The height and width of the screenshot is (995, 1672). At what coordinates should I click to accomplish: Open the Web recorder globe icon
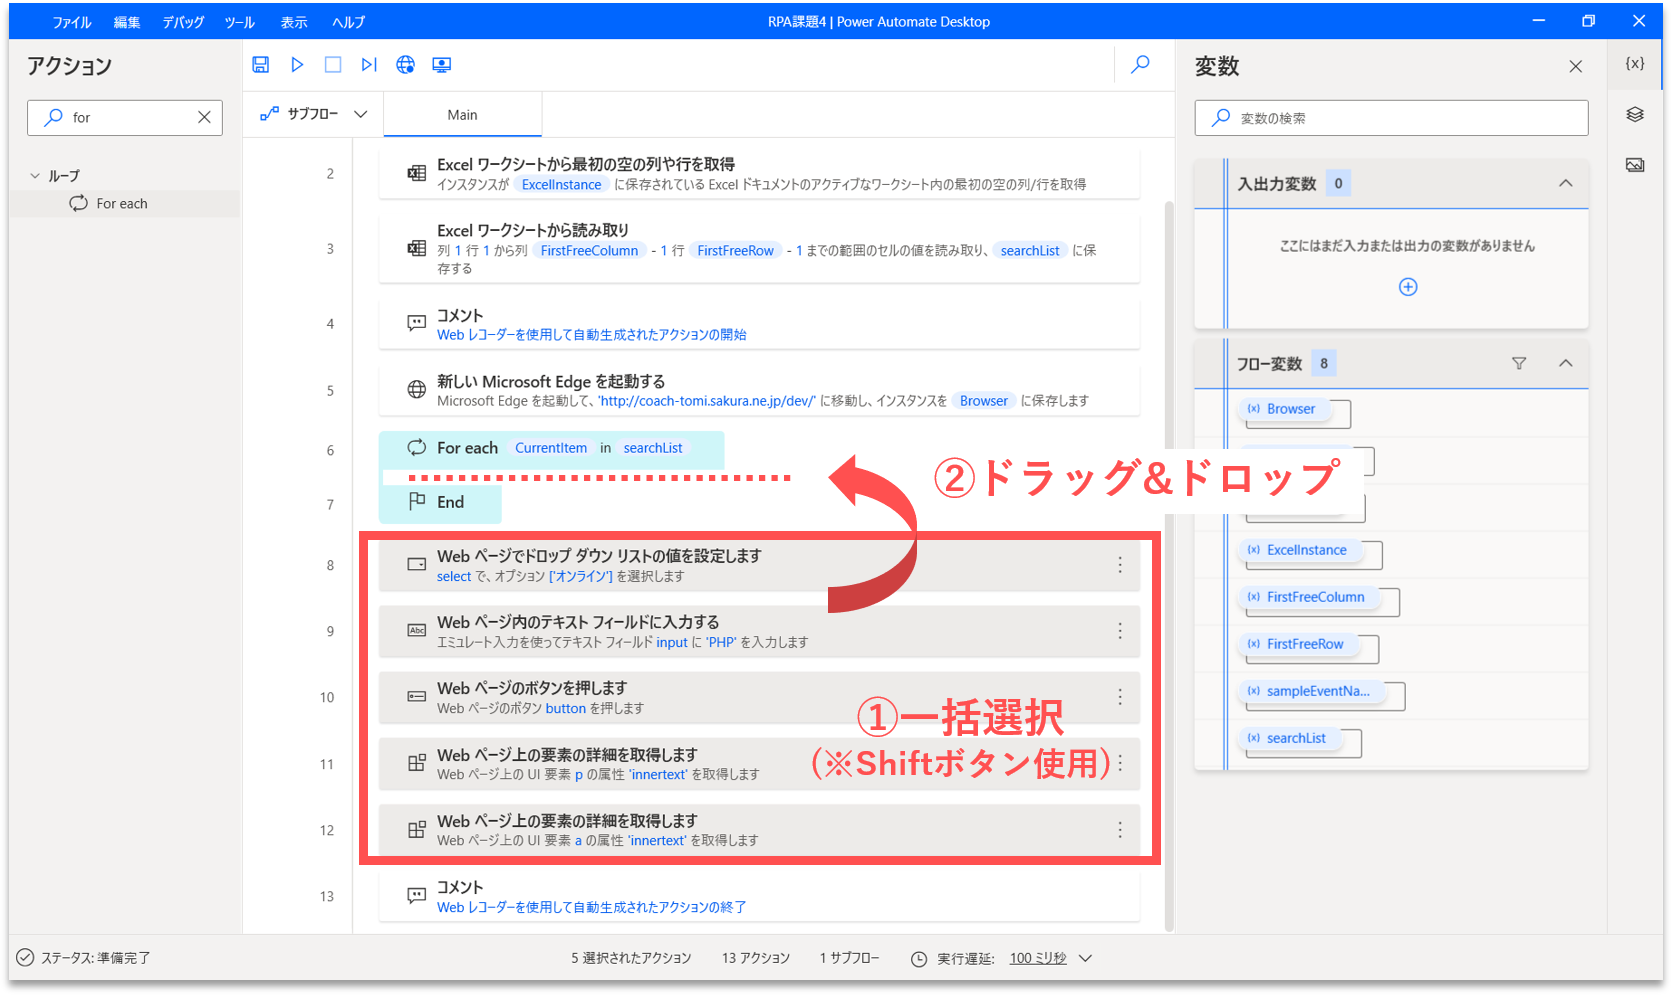tap(405, 65)
